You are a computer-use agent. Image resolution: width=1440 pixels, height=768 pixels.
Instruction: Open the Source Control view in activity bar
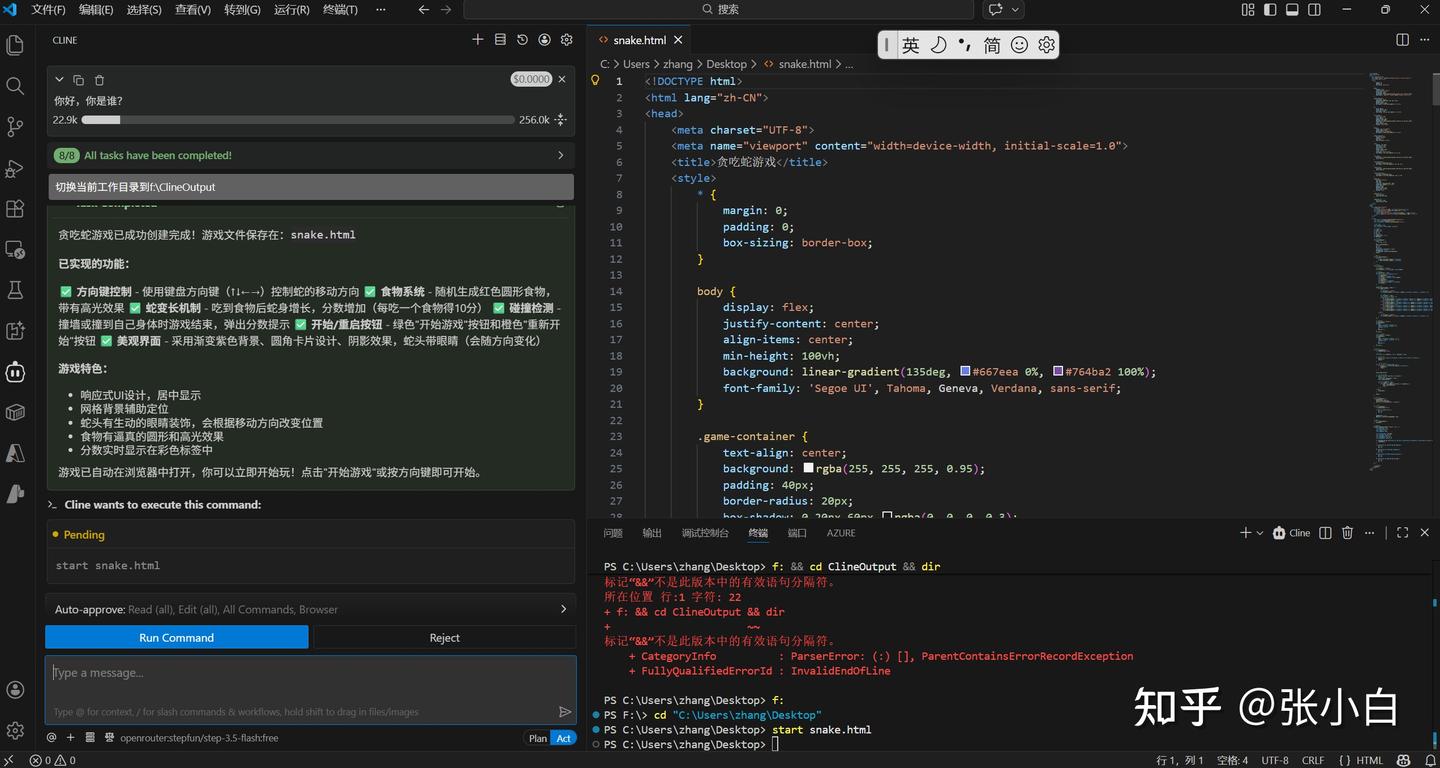coord(15,127)
